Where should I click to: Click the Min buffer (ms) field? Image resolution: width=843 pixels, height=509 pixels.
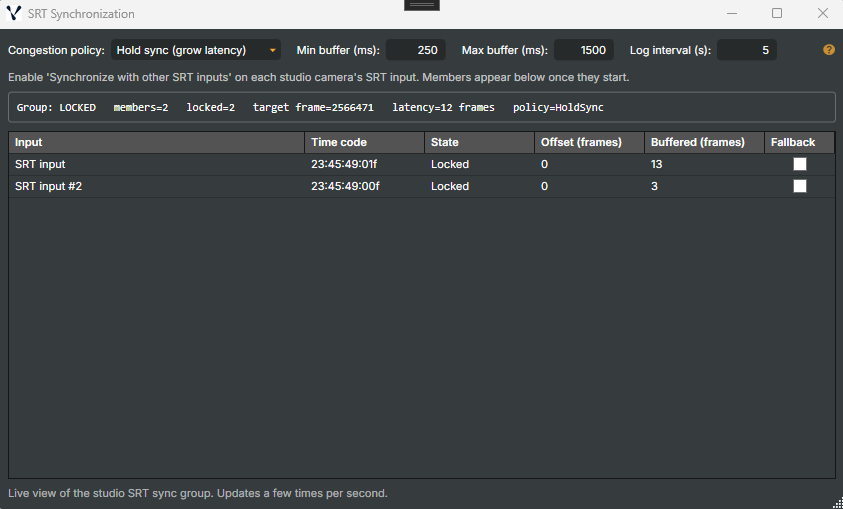coord(416,50)
